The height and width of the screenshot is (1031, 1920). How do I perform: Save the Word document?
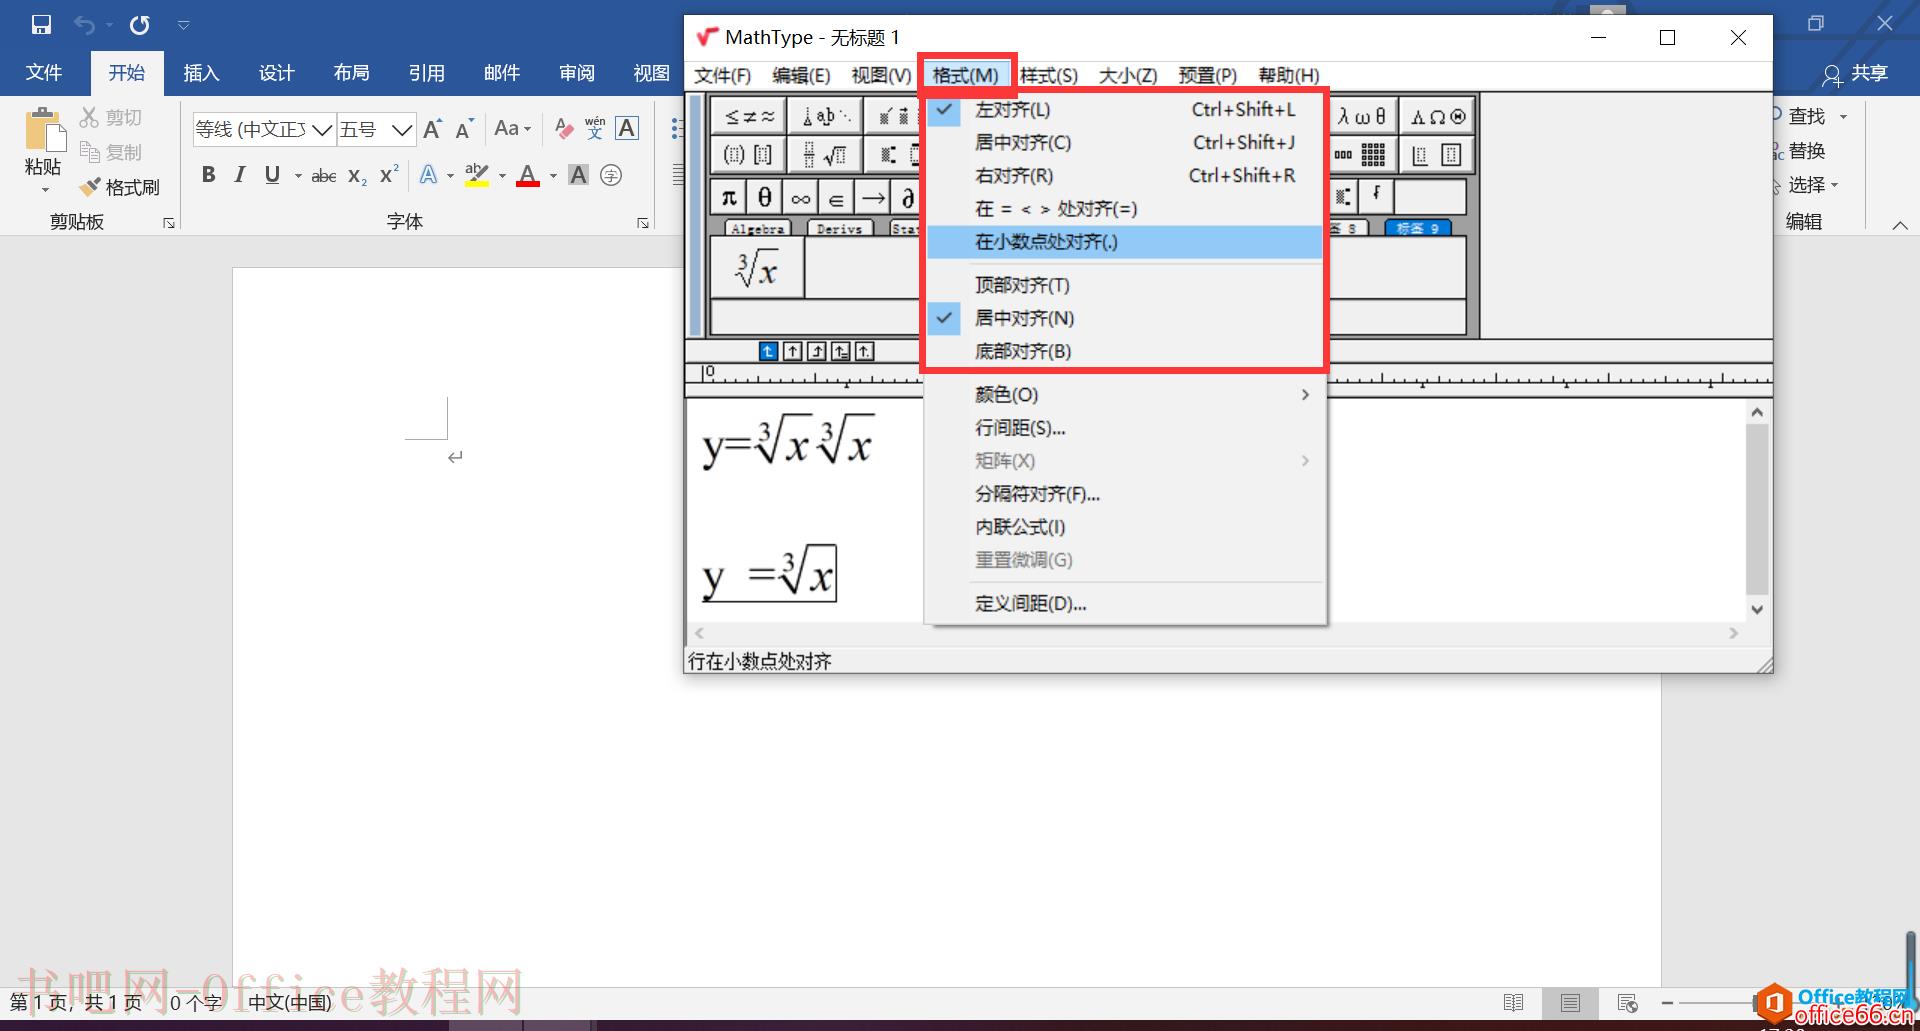(x=41, y=25)
